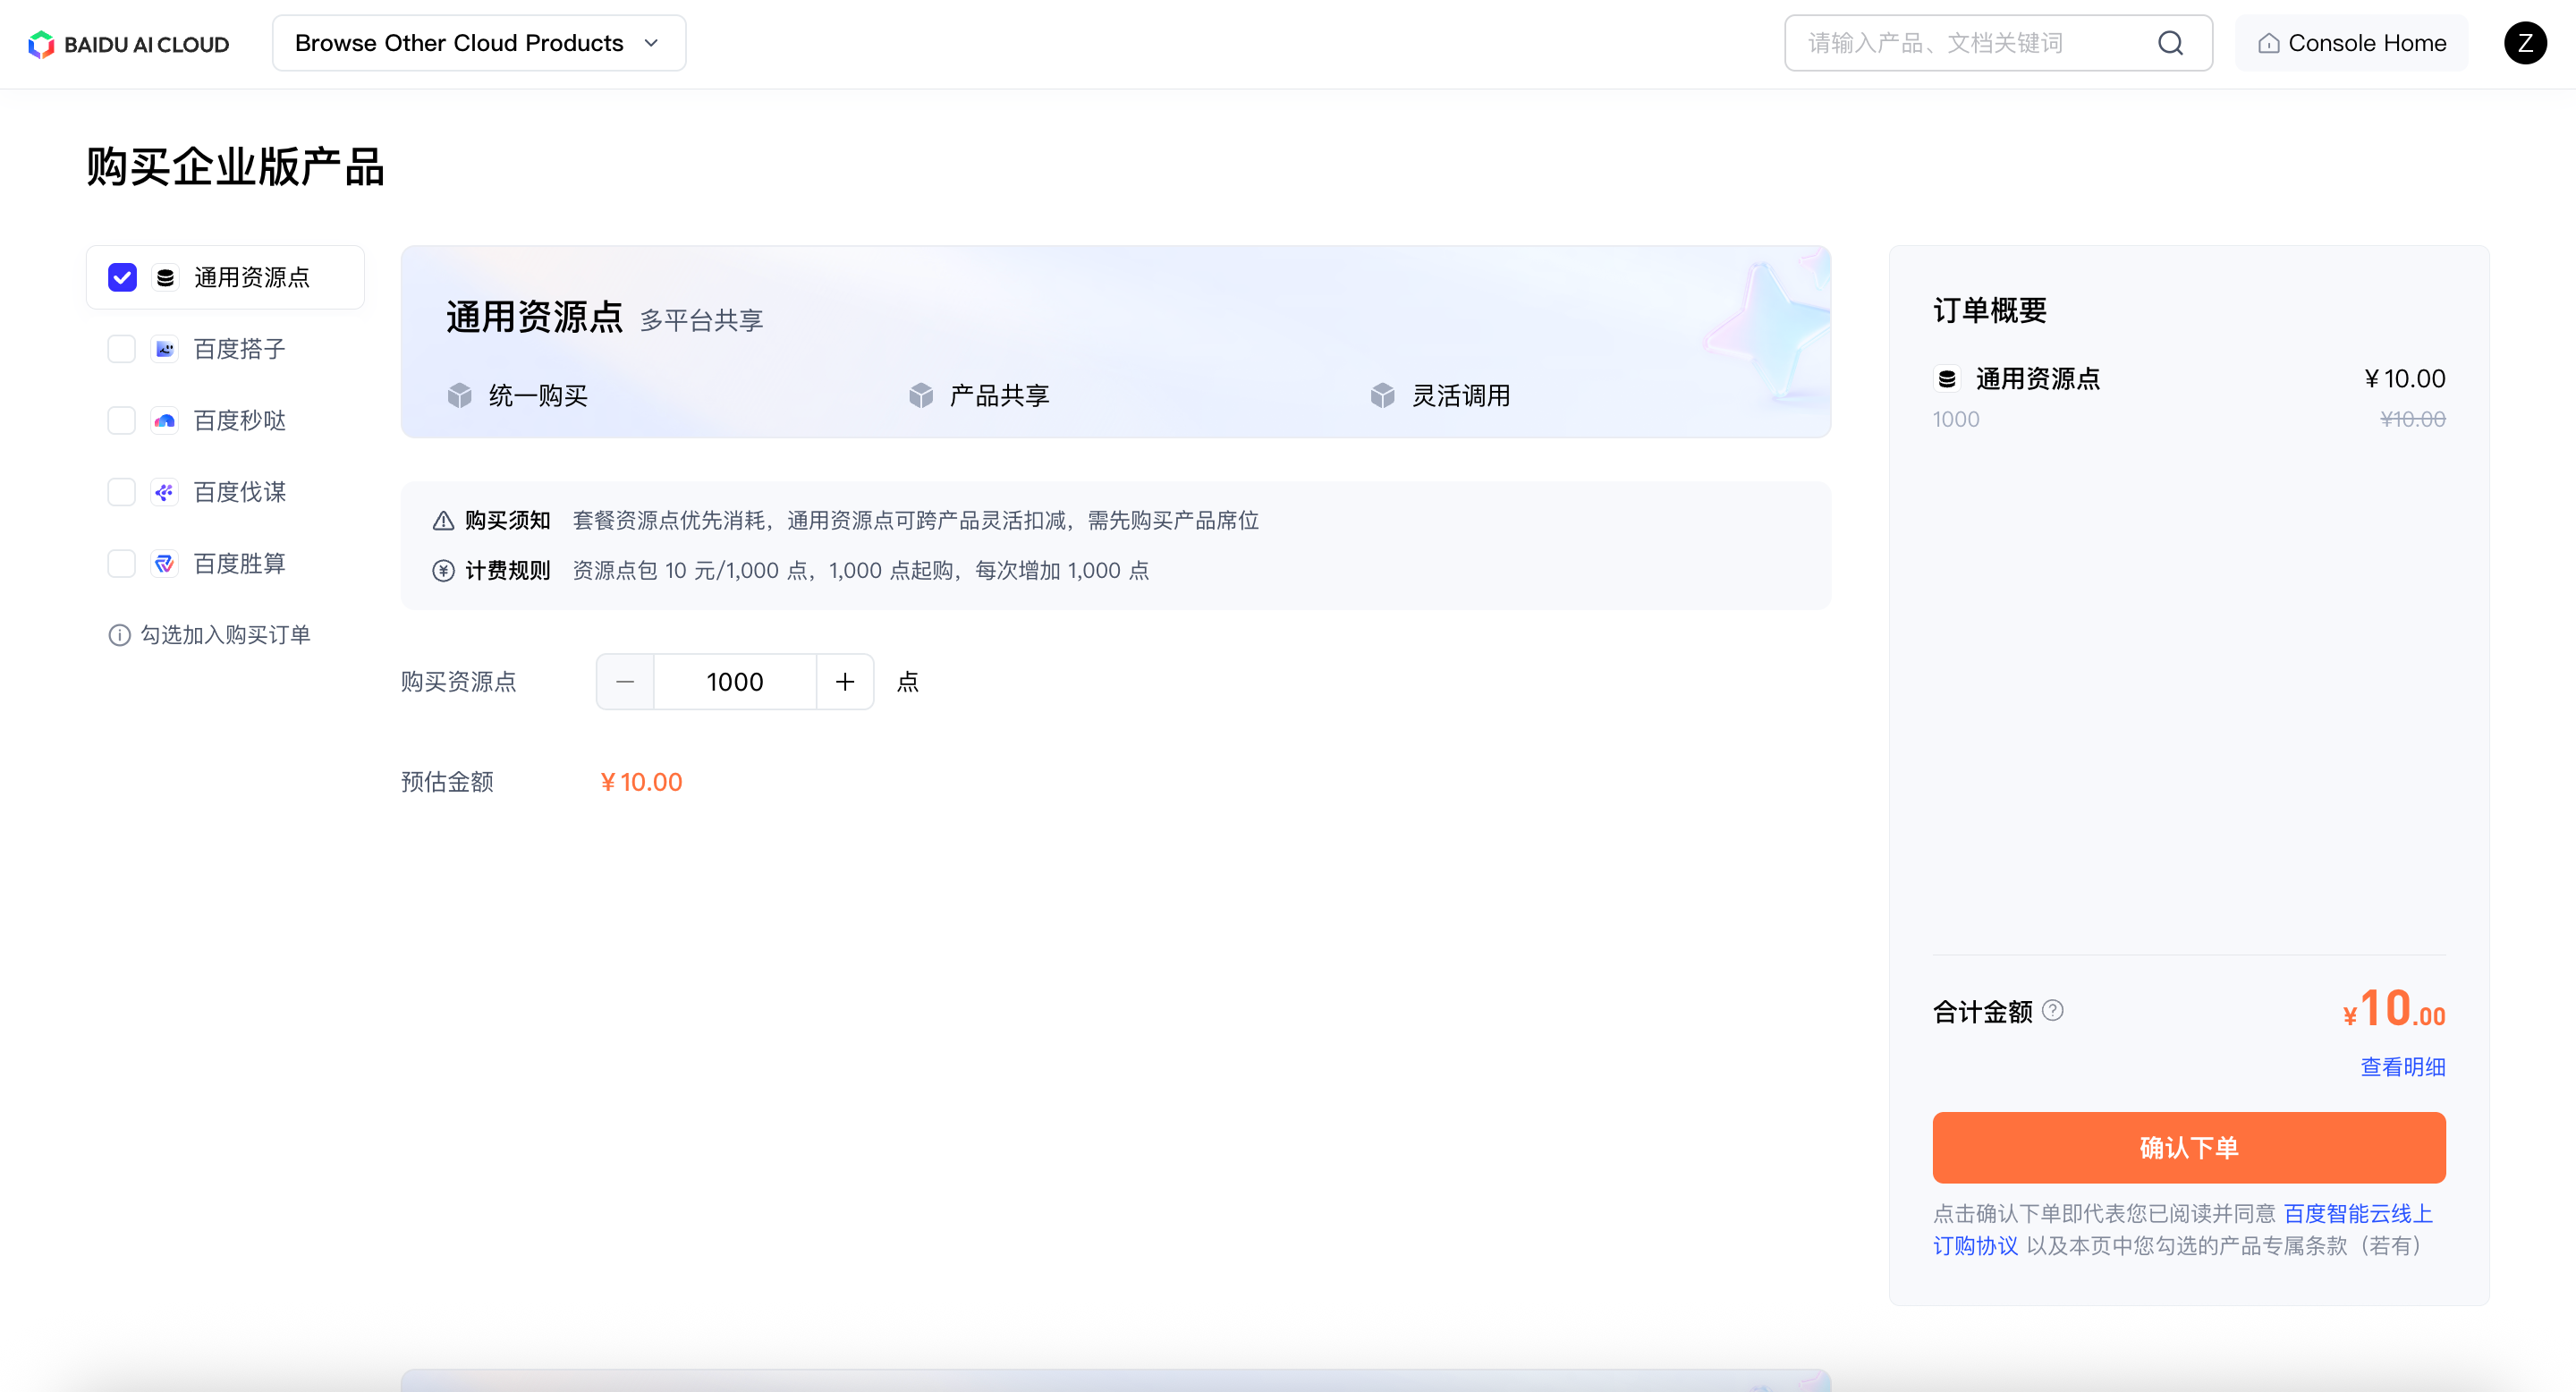Check the 百度胜算 checkbox
This screenshot has width=2576, height=1392.
122,564
